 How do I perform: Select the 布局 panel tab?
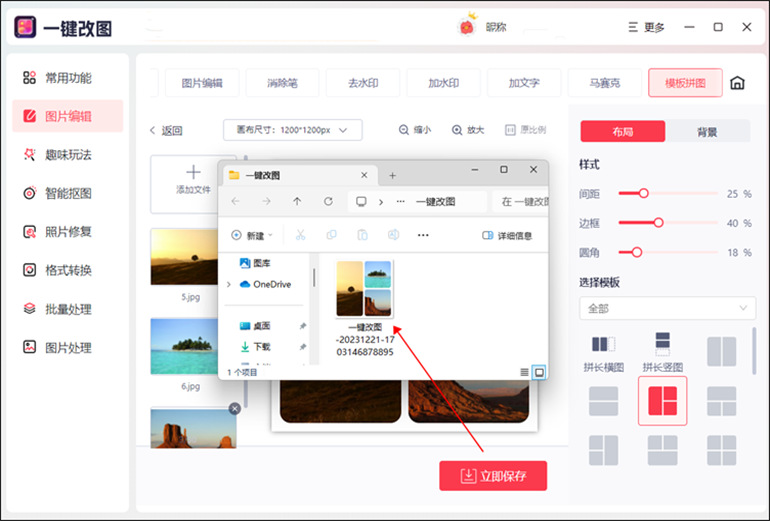point(623,132)
